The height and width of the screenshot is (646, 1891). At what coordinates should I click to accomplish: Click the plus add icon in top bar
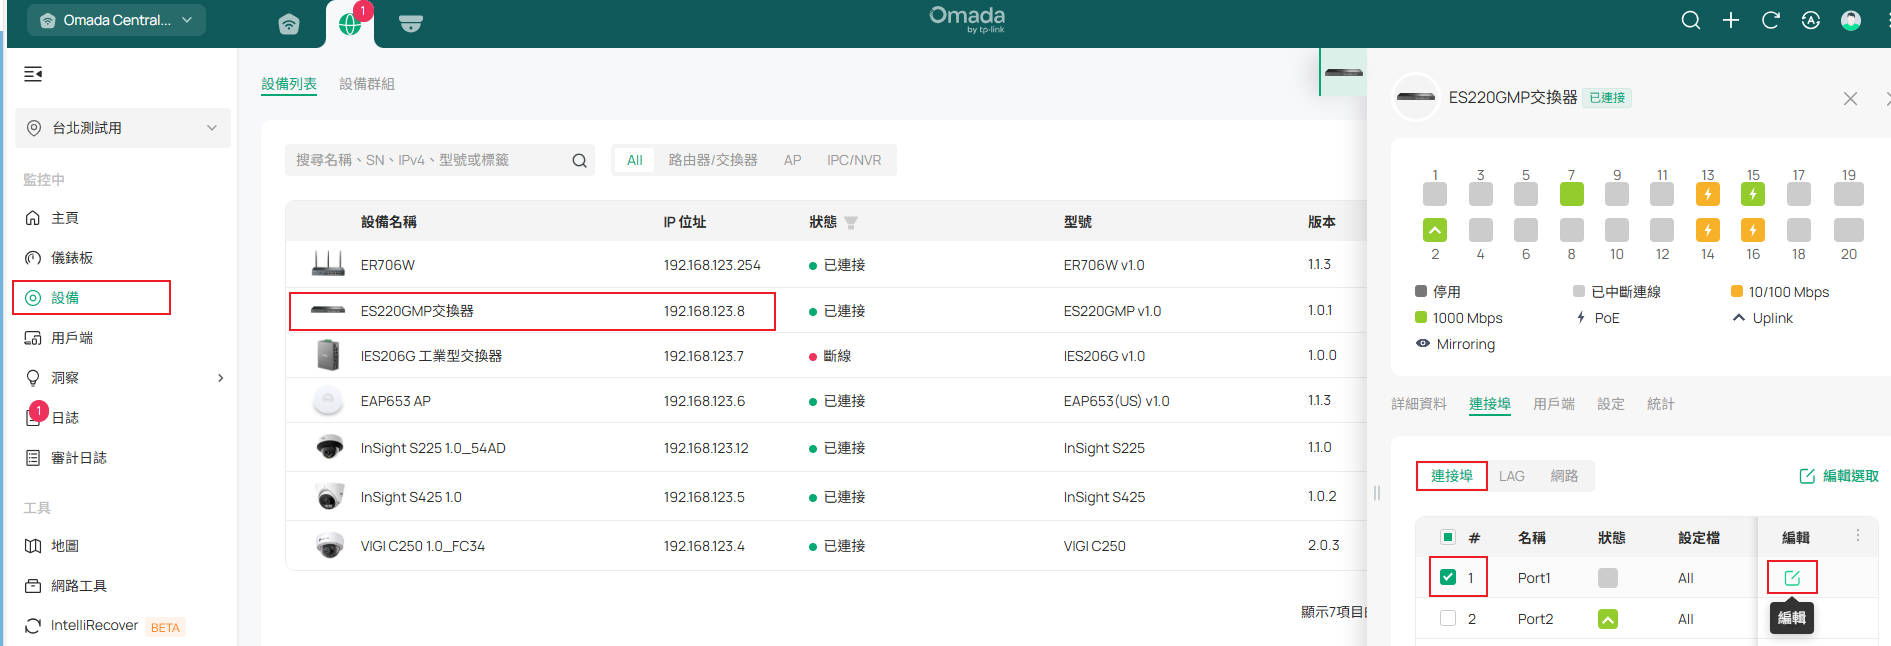coord(1731,20)
